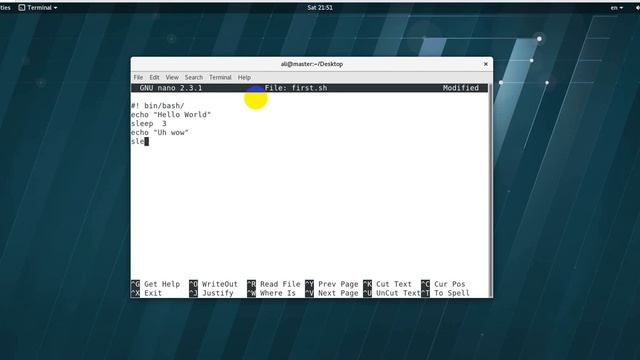Open the View menu in terminal
This screenshot has height=360, width=640.
[172, 77]
